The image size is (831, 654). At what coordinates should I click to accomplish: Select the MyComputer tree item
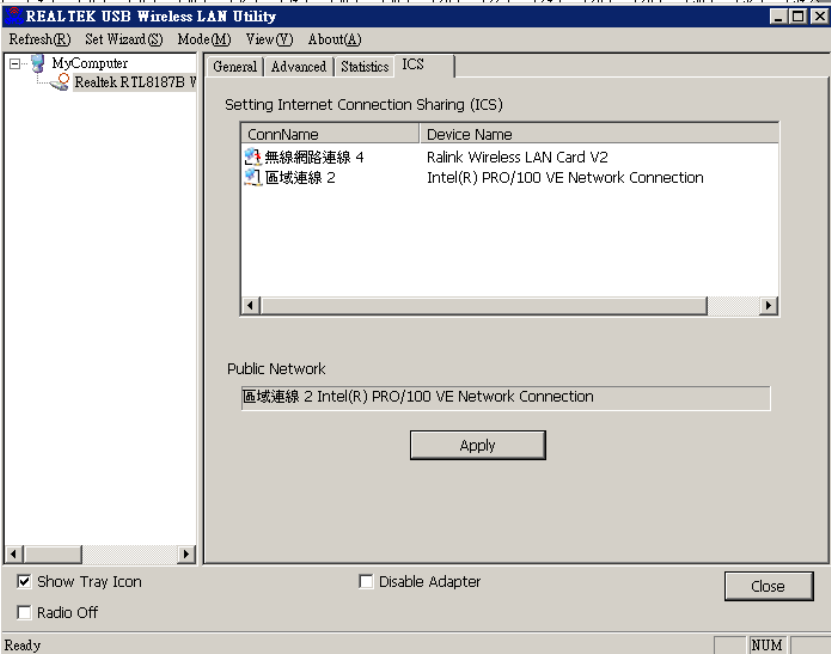[90, 64]
